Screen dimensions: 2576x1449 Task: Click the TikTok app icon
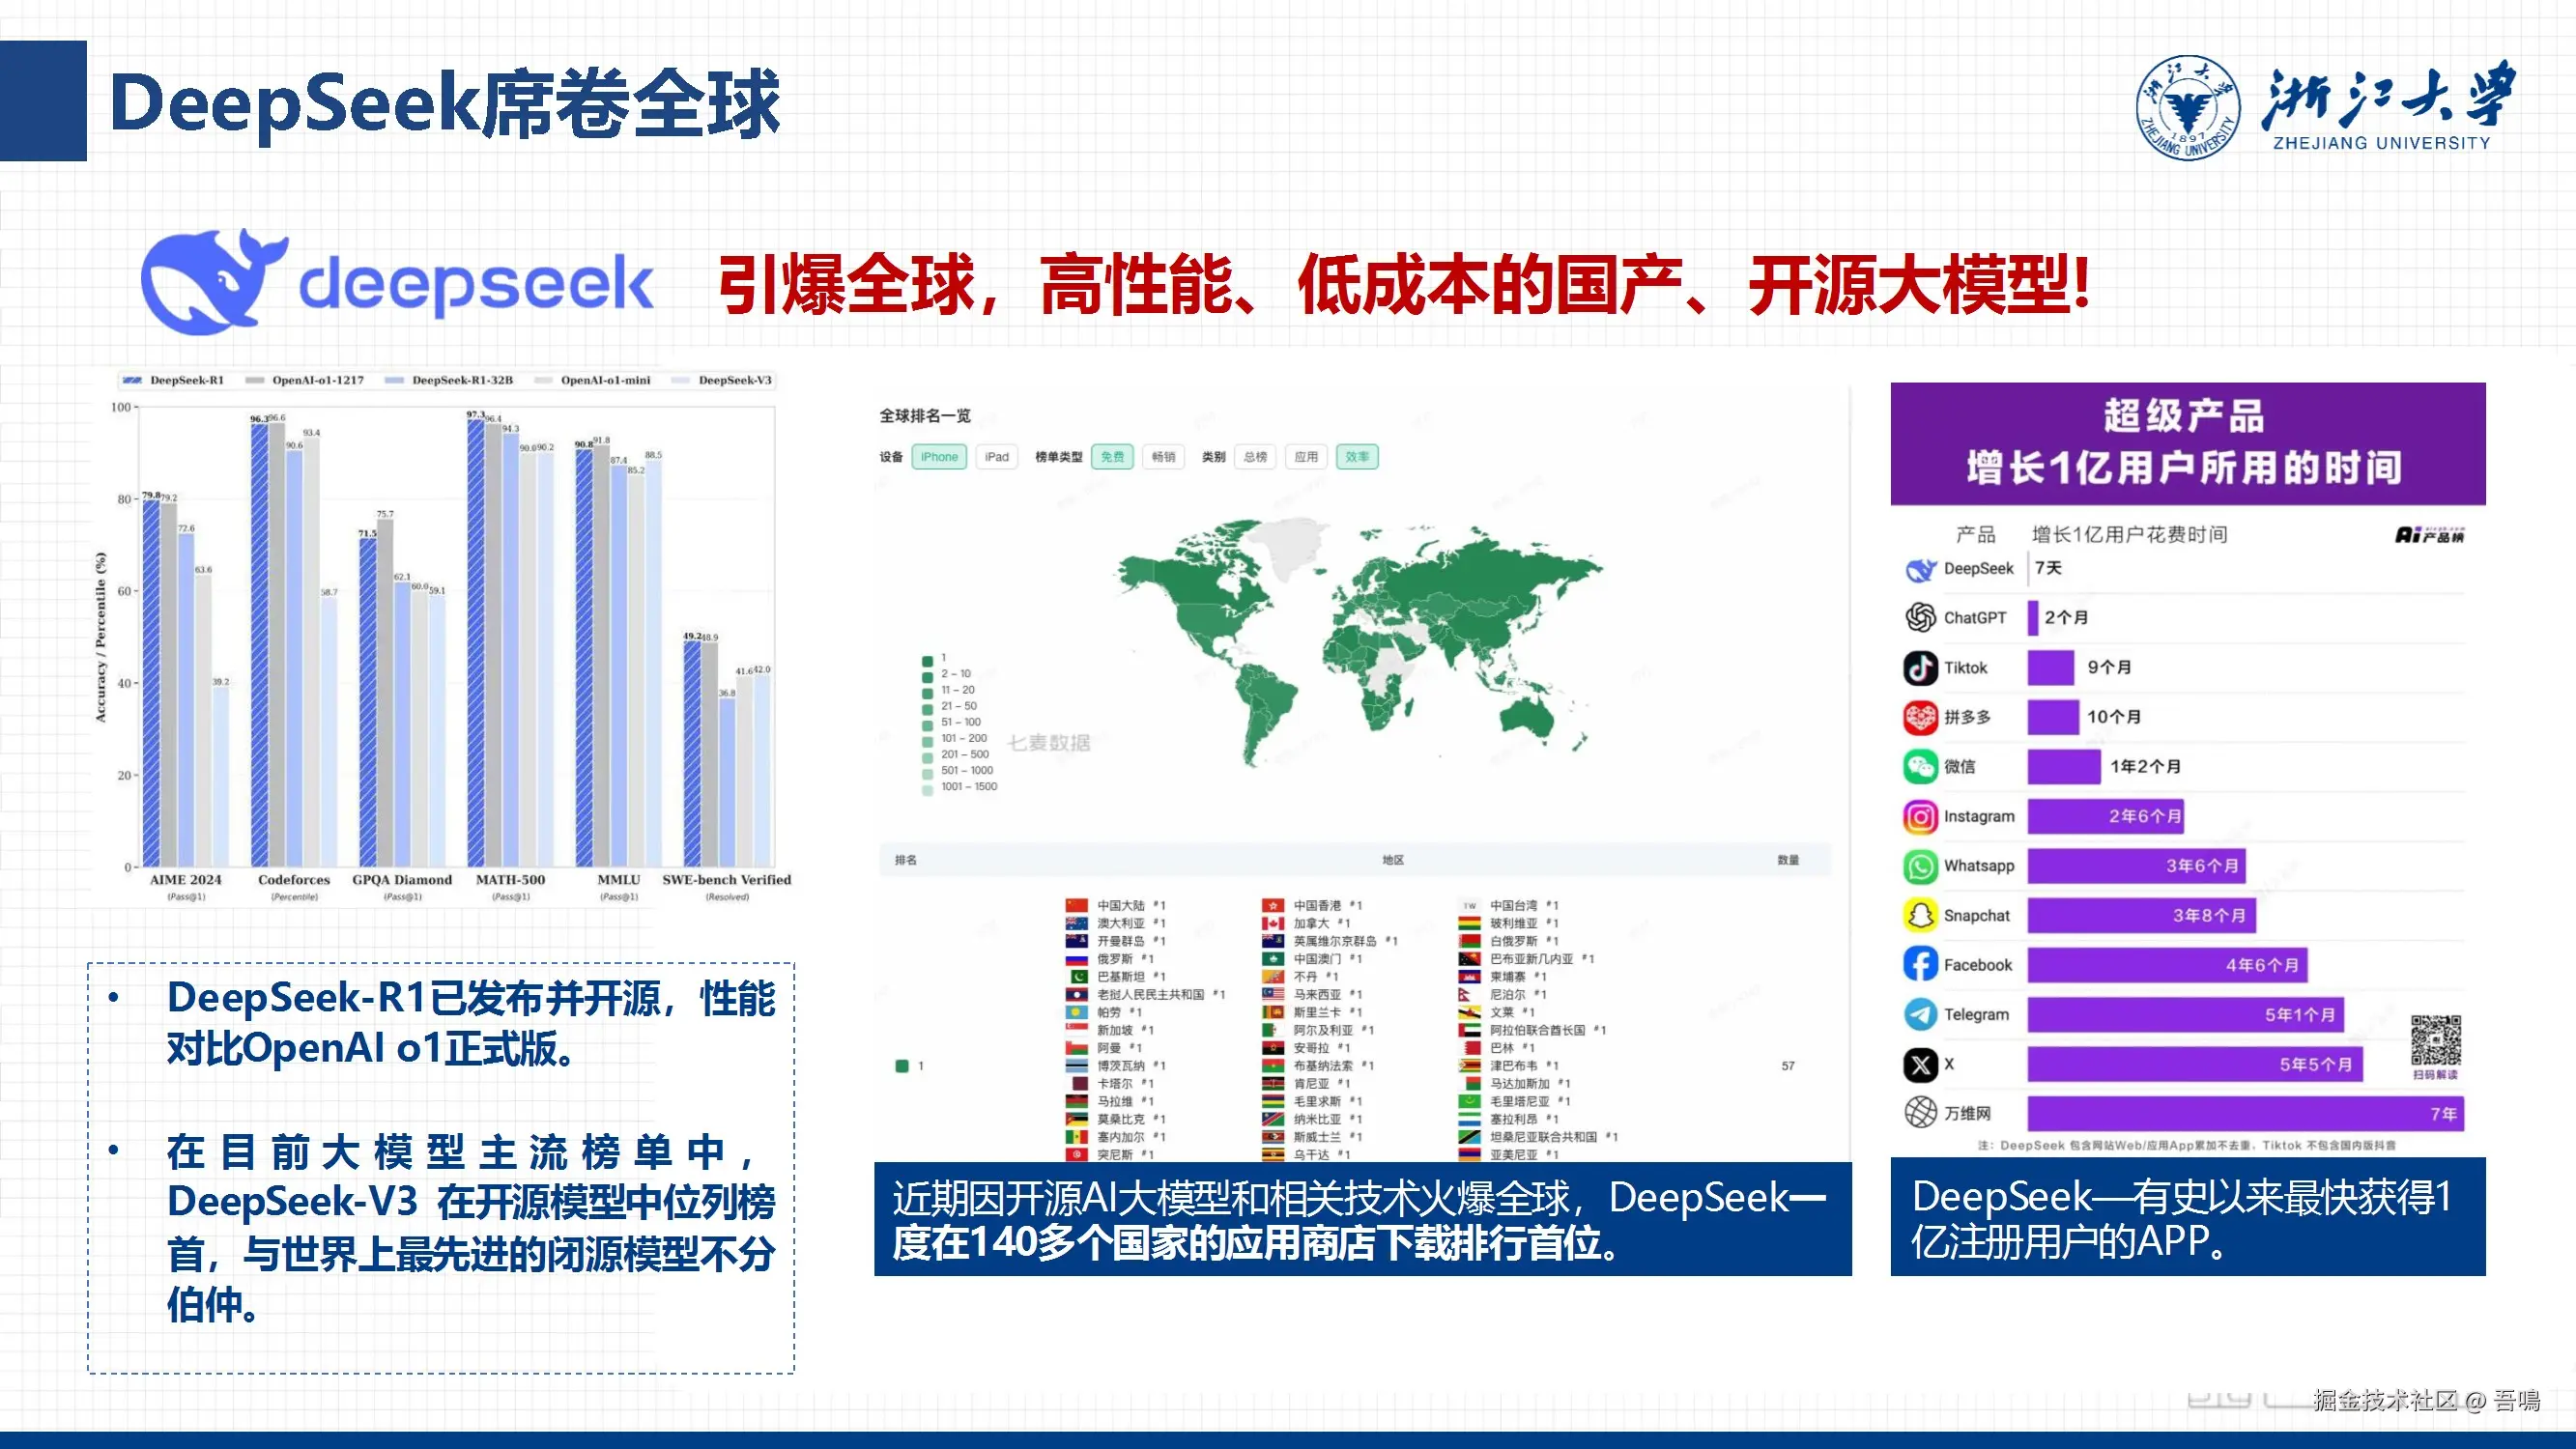coord(1920,667)
